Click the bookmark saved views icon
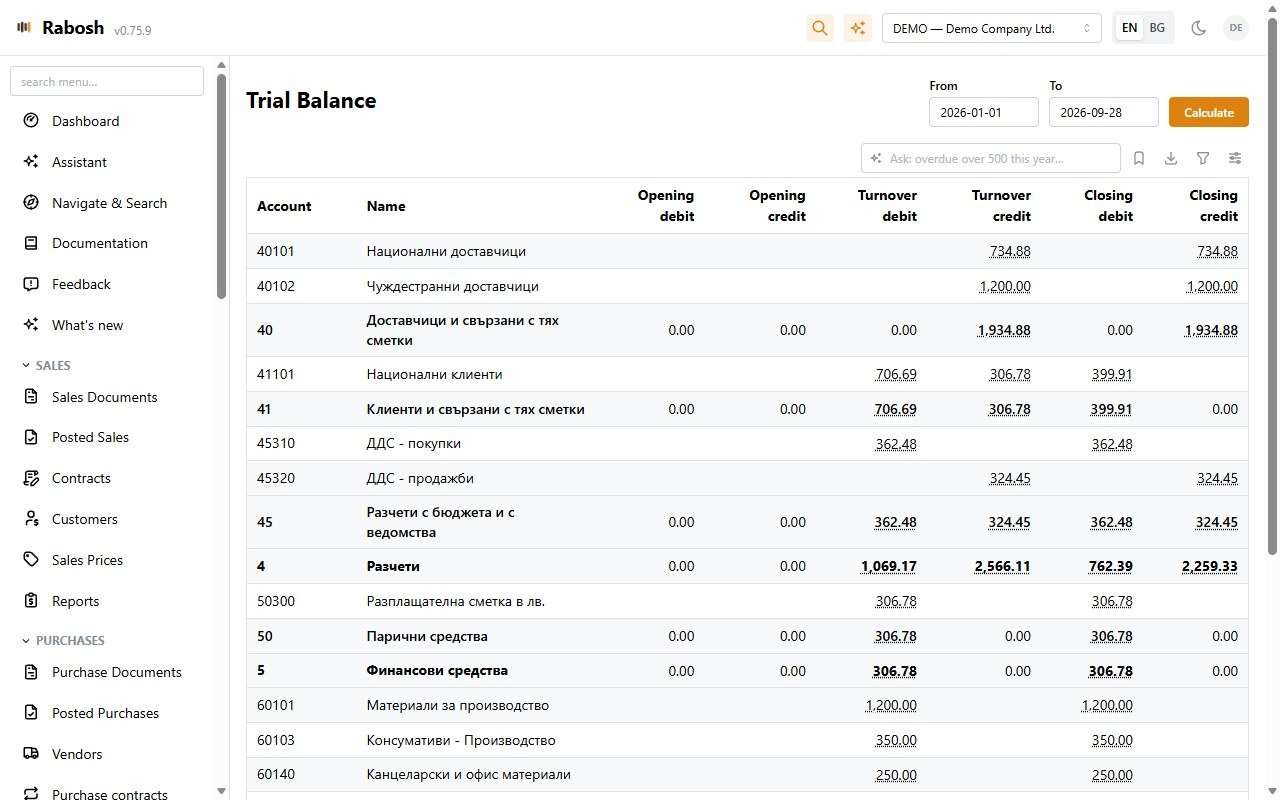 tap(1139, 158)
